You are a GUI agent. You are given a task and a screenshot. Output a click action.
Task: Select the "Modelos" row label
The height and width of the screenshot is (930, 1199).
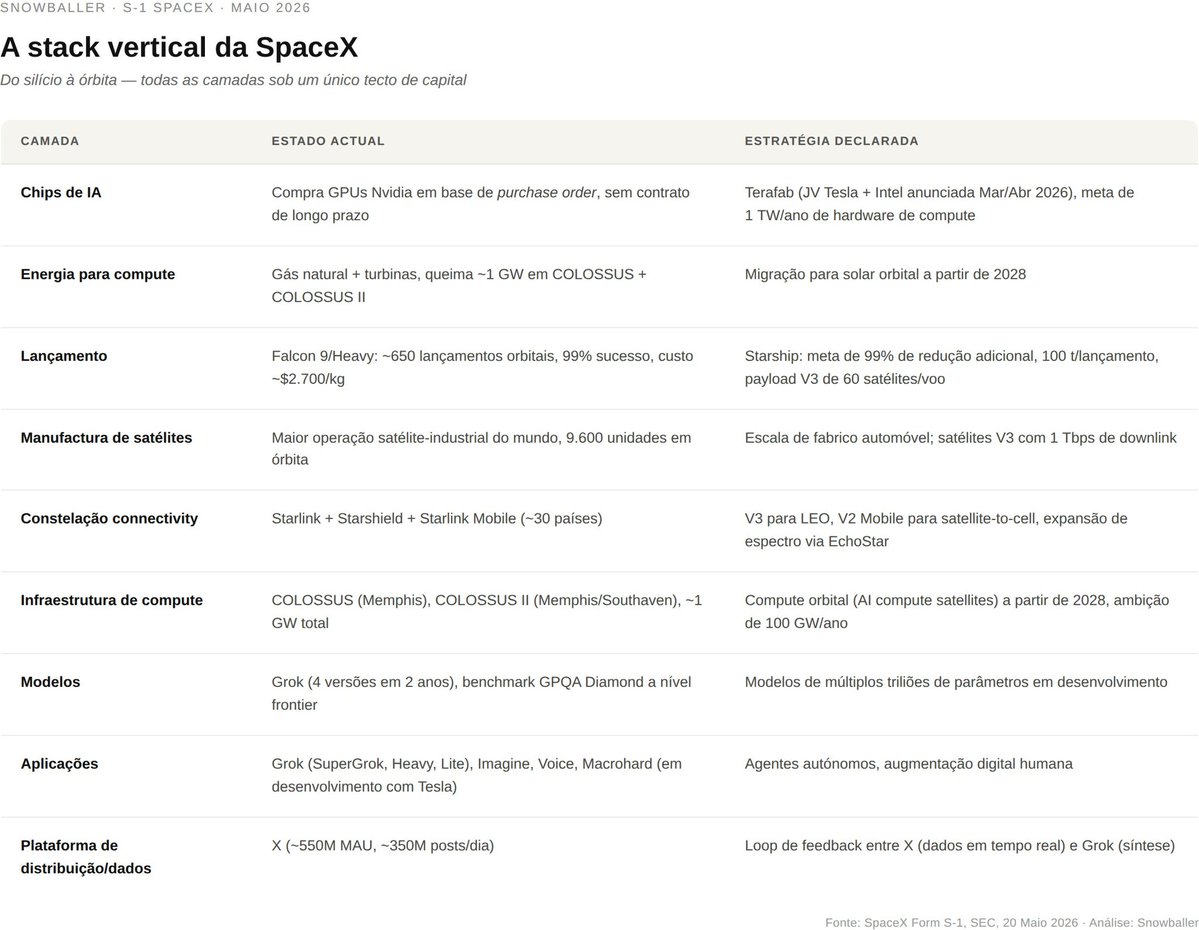(50, 682)
